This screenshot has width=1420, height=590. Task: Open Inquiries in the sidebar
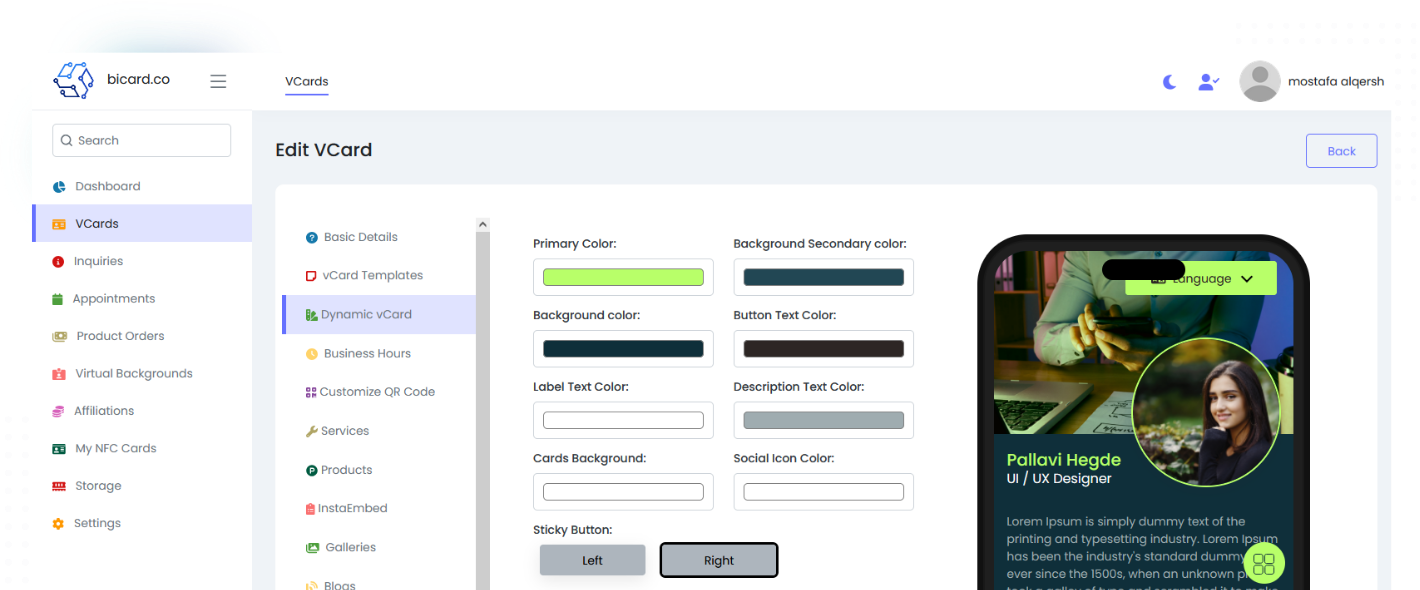pyautogui.click(x=98, y=261)
